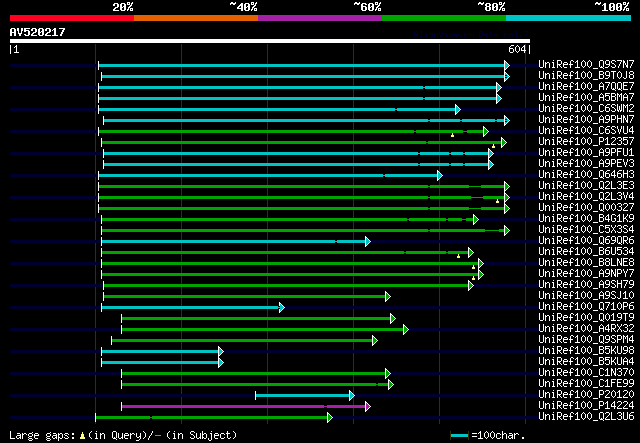Viewport: 640px width, 443px height.
Task: Select the UniRef100_Q2L3U6 label
Action: click(586, 417)
